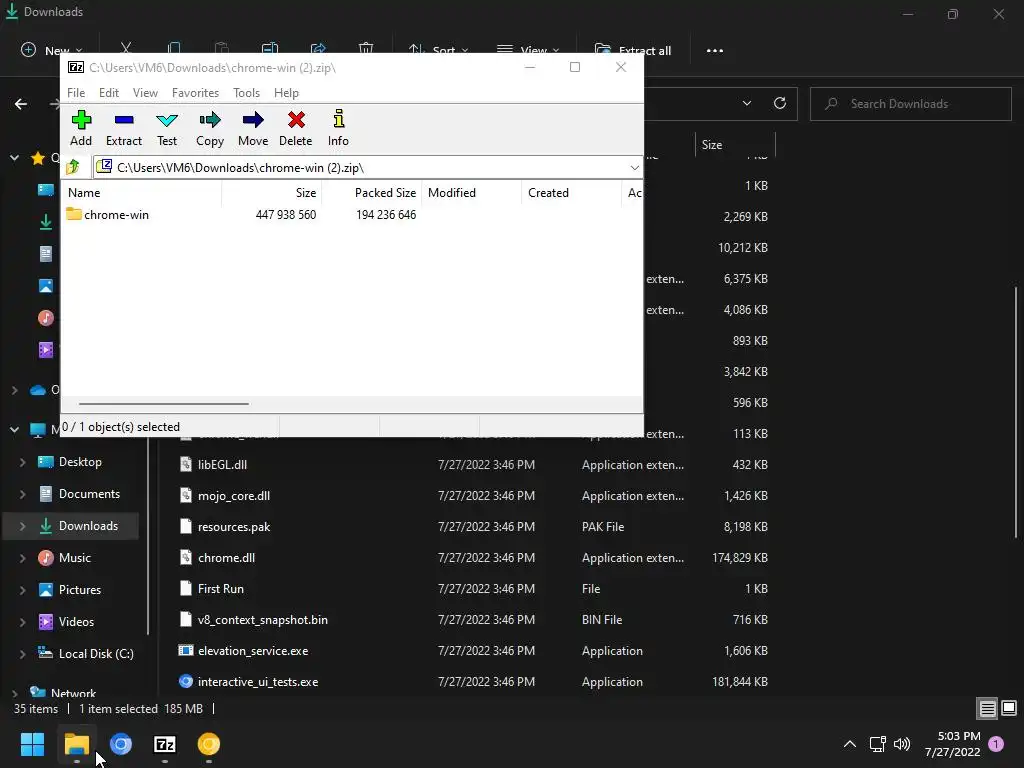Expand the Videos tree node
1024x768 pixels.
tap(22, 622)
